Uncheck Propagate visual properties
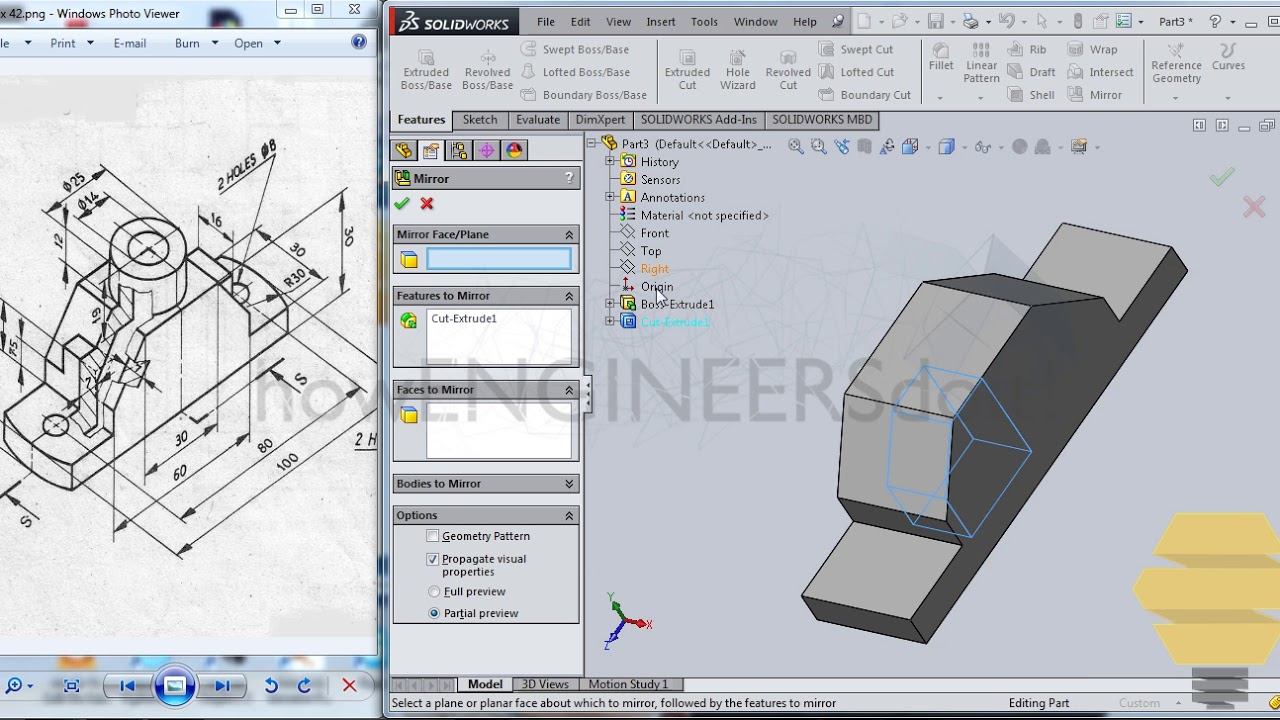This screenshot has width=1280, height=720. click(433, 559)
